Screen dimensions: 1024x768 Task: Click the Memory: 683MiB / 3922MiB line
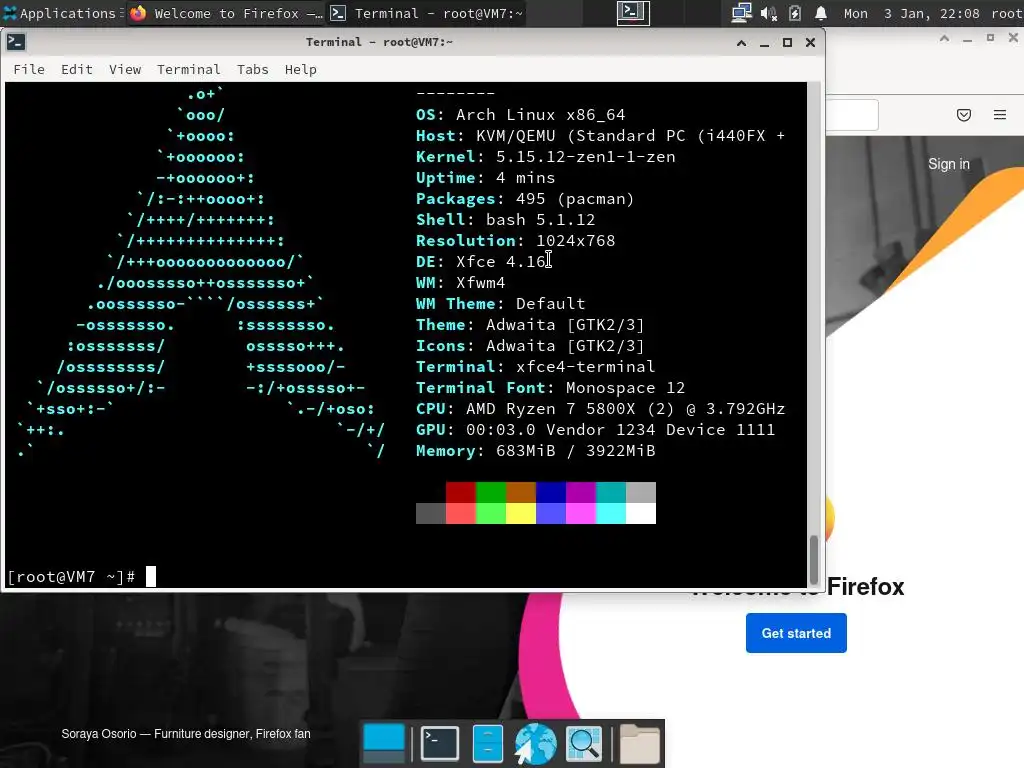(536, 451)
